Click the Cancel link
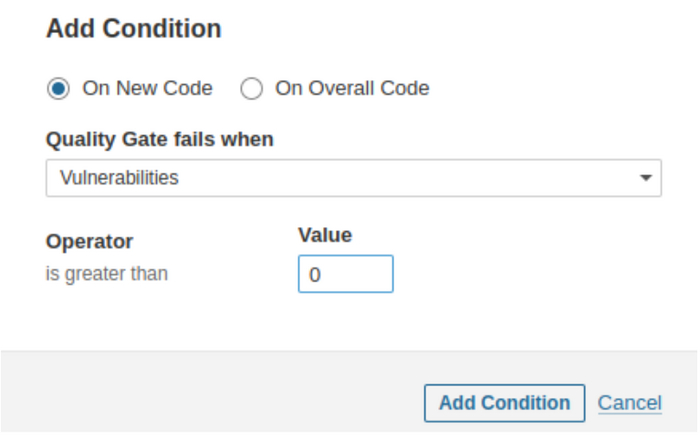The height and width of the screenshot is (440, 700). coord(629,403)
